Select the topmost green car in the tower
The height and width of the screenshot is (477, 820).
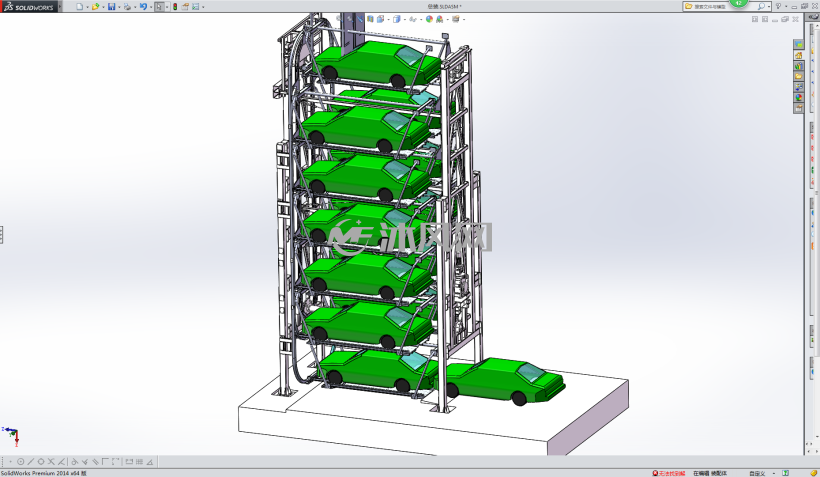pos(378,64)
